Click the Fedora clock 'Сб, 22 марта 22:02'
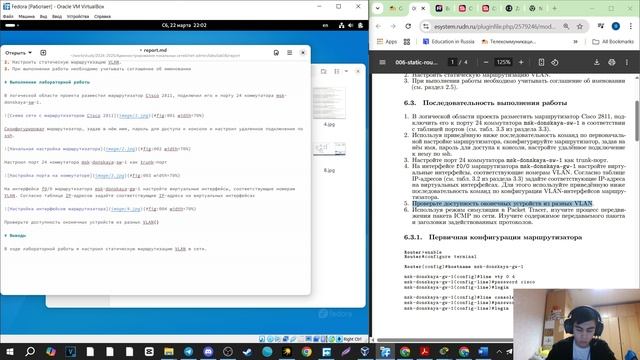 (x=184, y=25)
